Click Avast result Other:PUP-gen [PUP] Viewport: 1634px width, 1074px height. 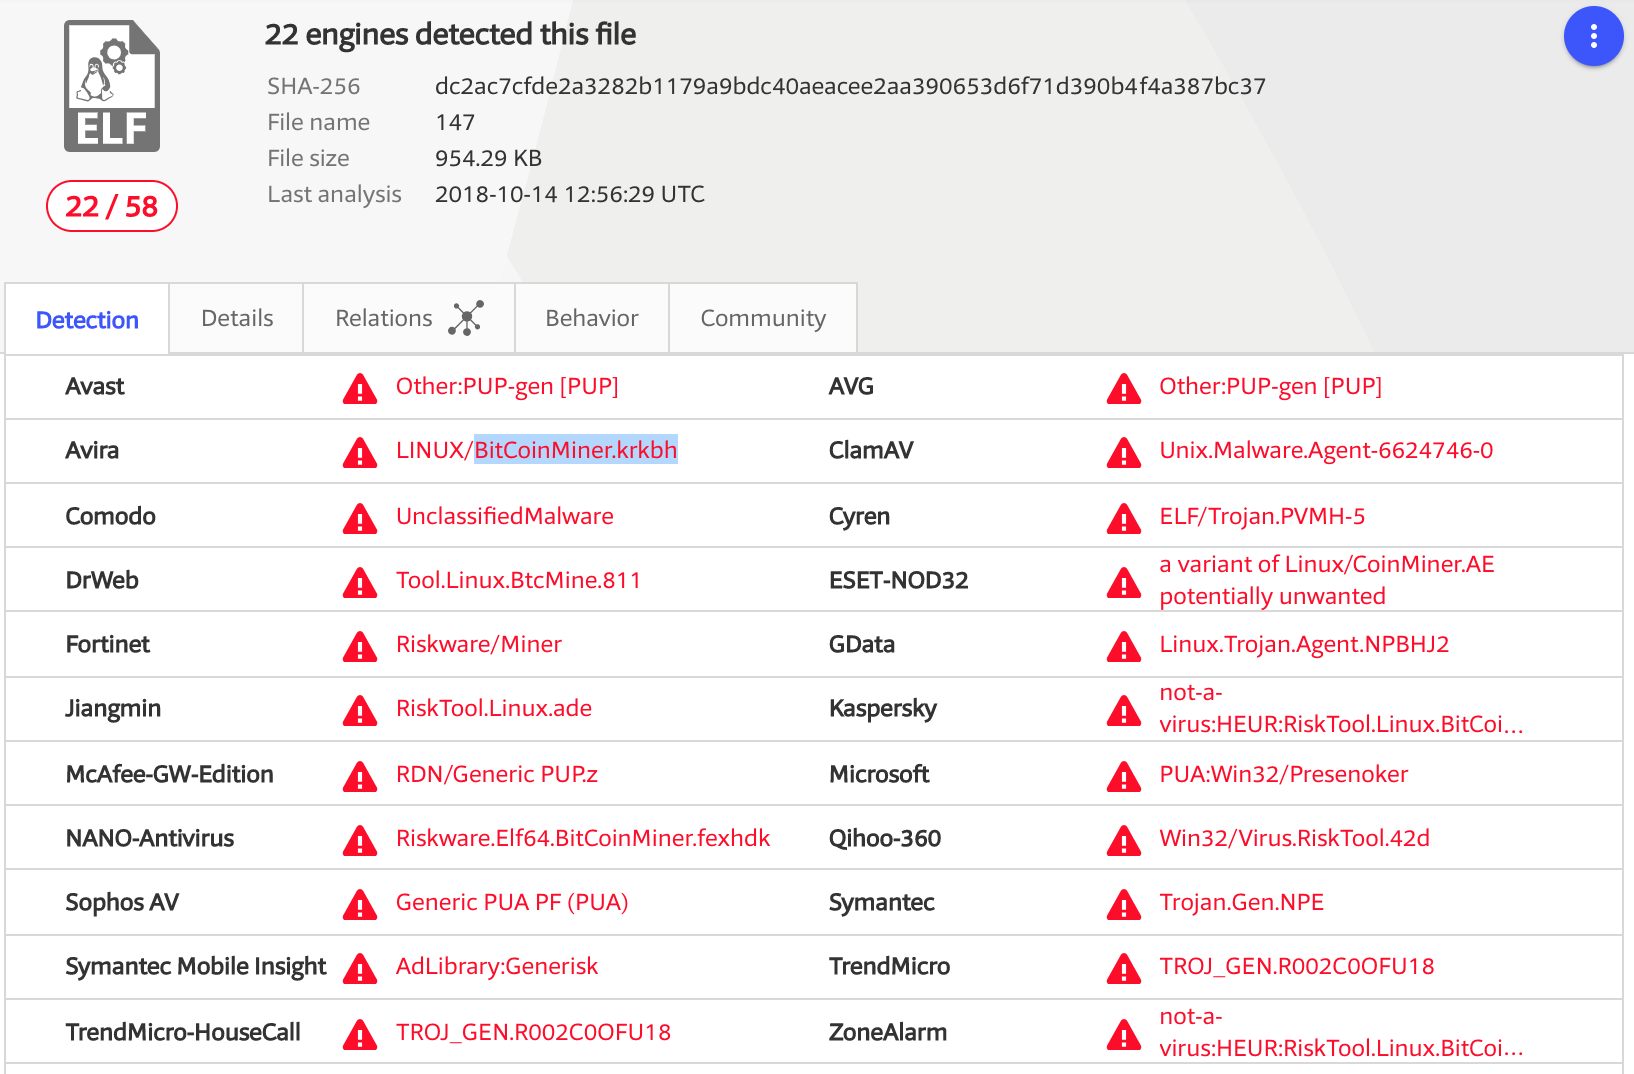click(507, 386)
